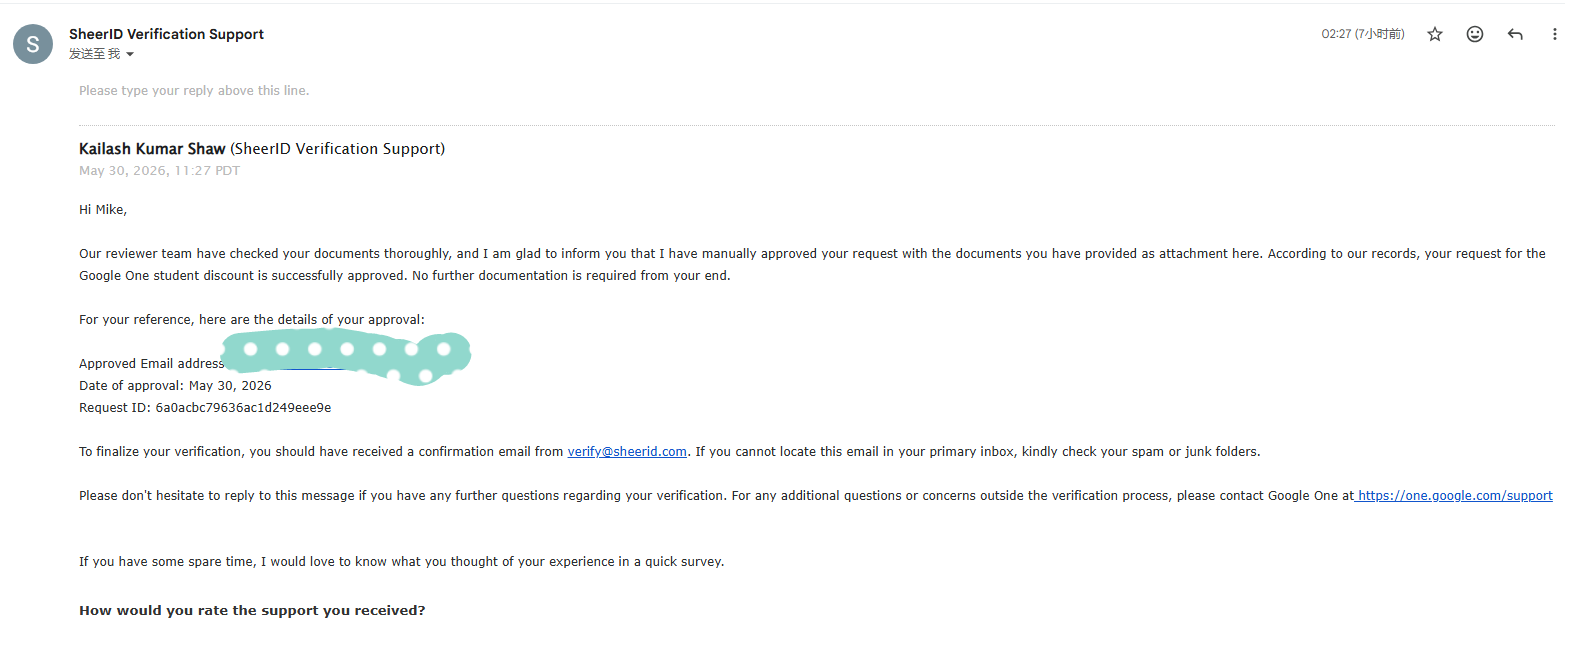Click the sender avatar with letter S

point(33,44)
